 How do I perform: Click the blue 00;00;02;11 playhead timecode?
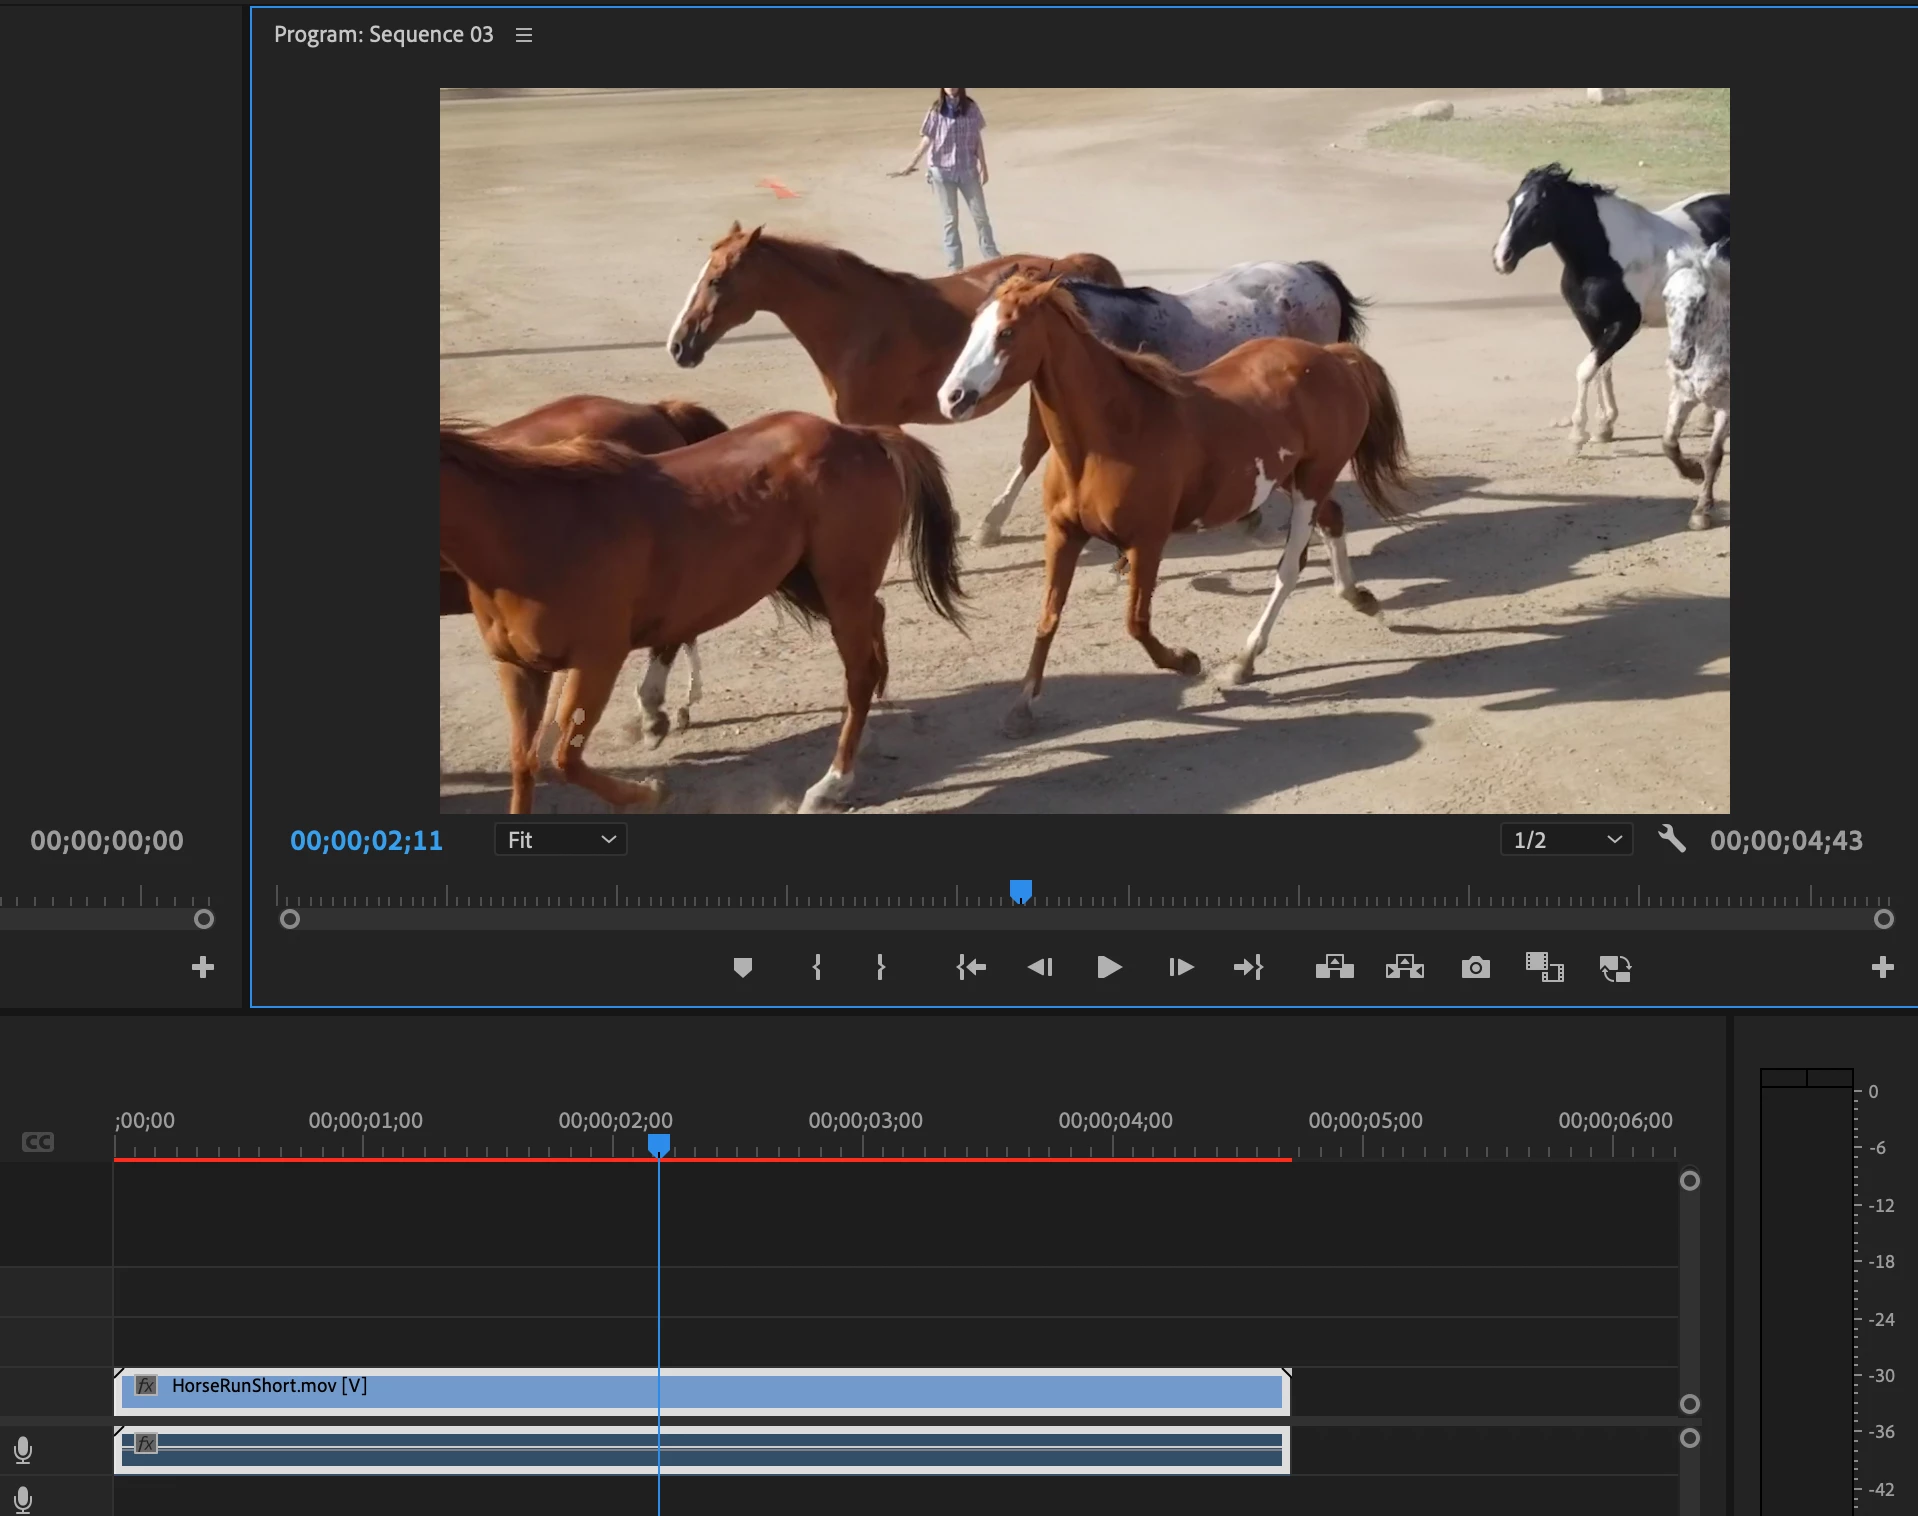click(x=366, y=841)
